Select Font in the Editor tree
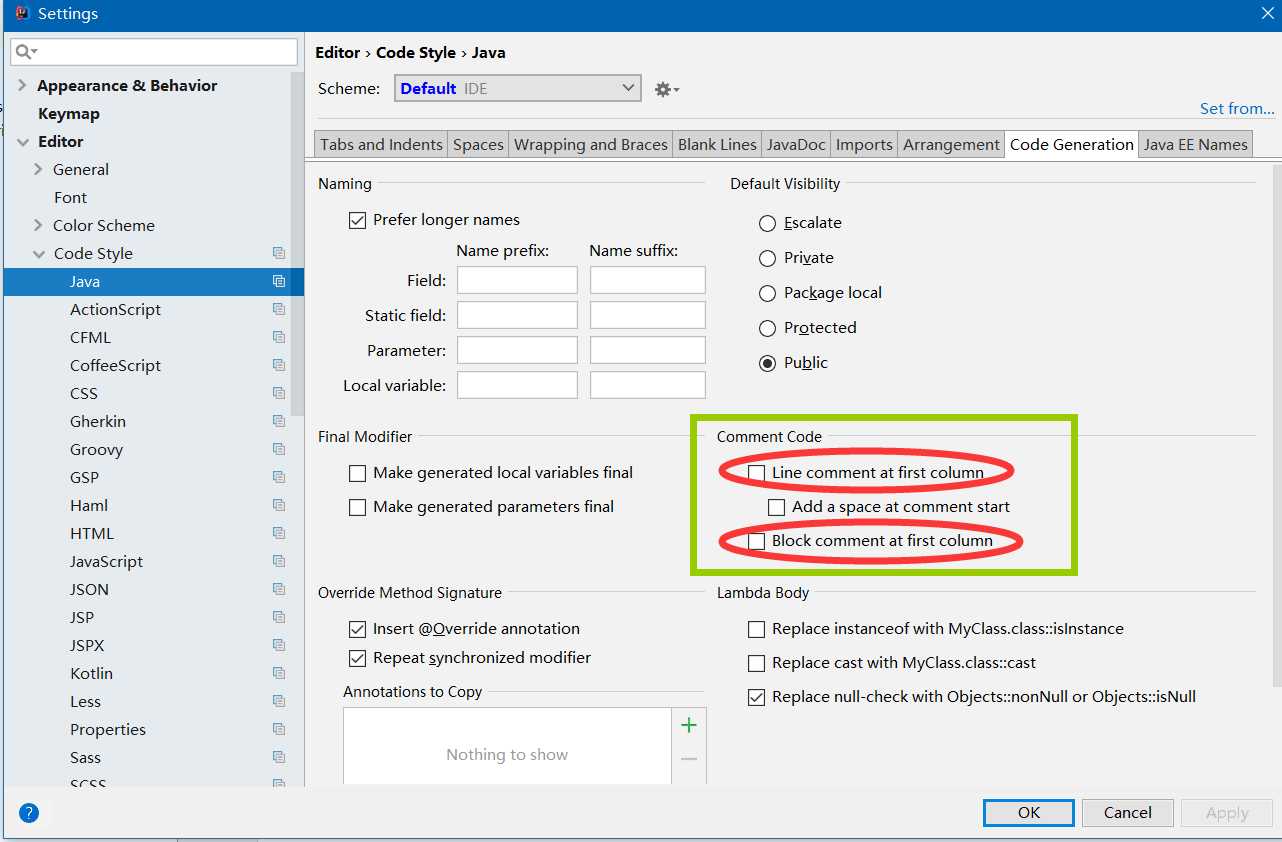This screenshot has width=1282, height=842. [x=70, y=197]
